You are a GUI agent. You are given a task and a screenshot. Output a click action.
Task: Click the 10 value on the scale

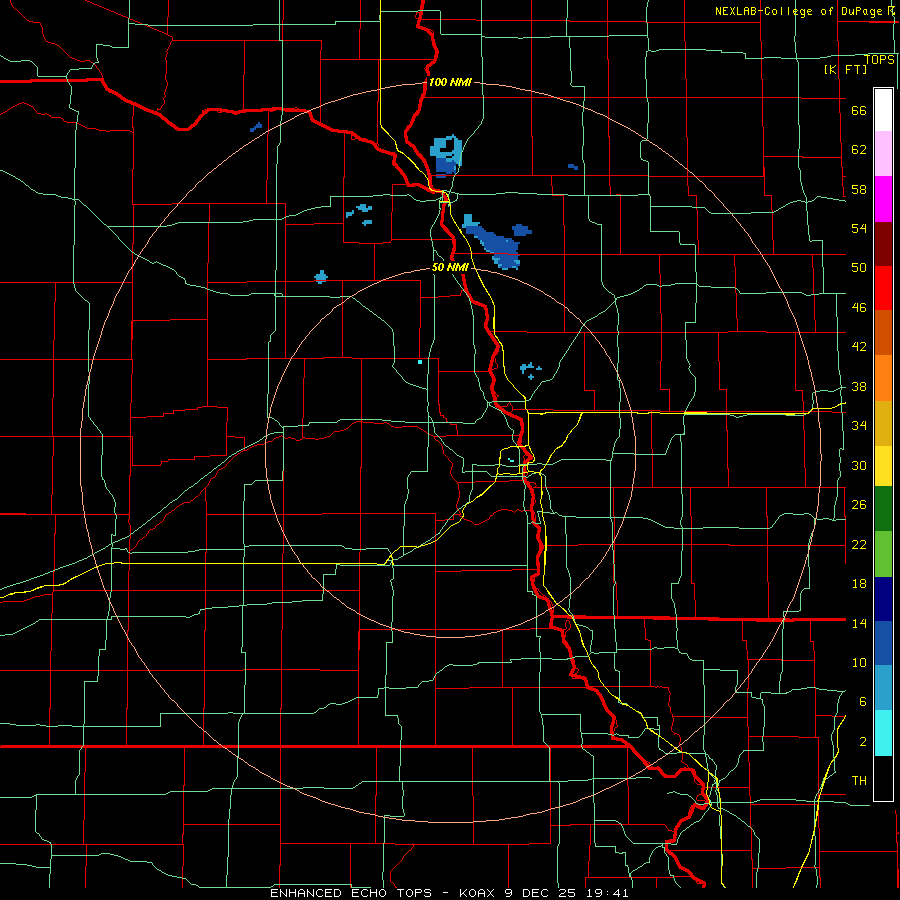click(x=859, y=662)
